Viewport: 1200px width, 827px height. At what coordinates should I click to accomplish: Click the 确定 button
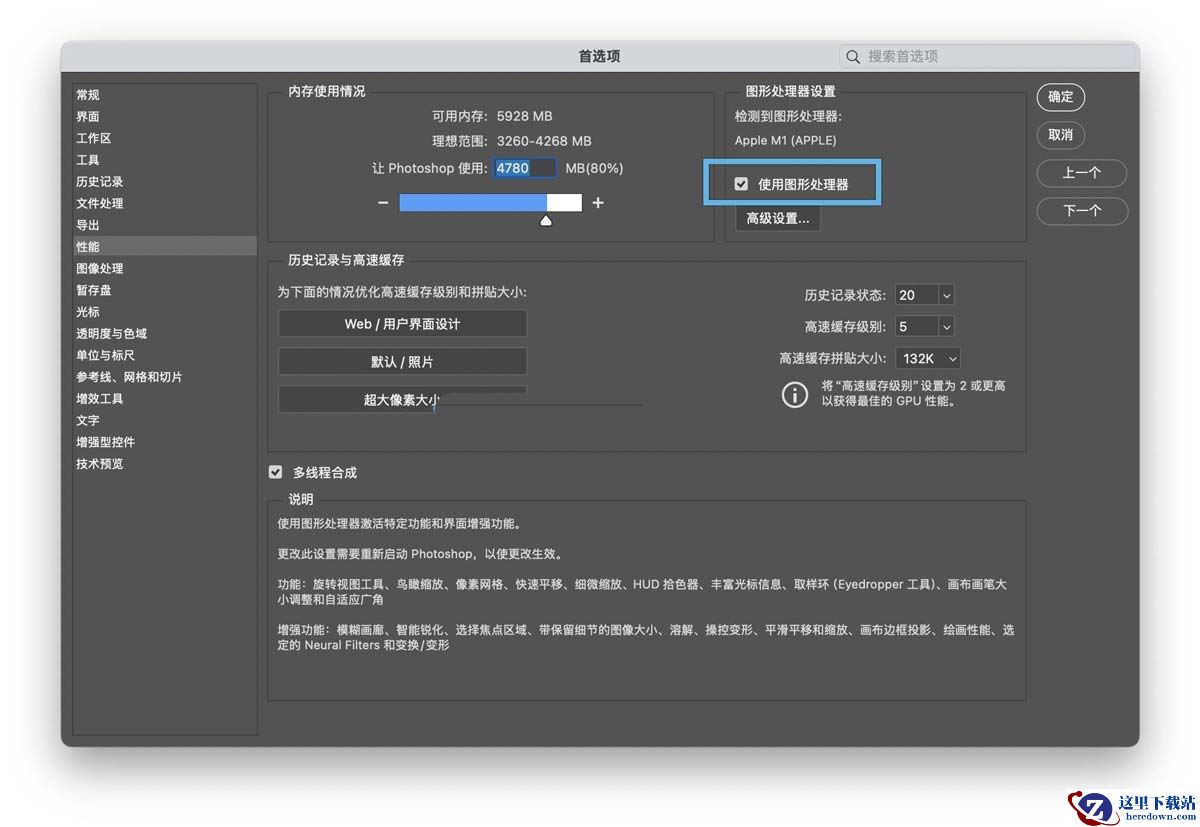1061,97
